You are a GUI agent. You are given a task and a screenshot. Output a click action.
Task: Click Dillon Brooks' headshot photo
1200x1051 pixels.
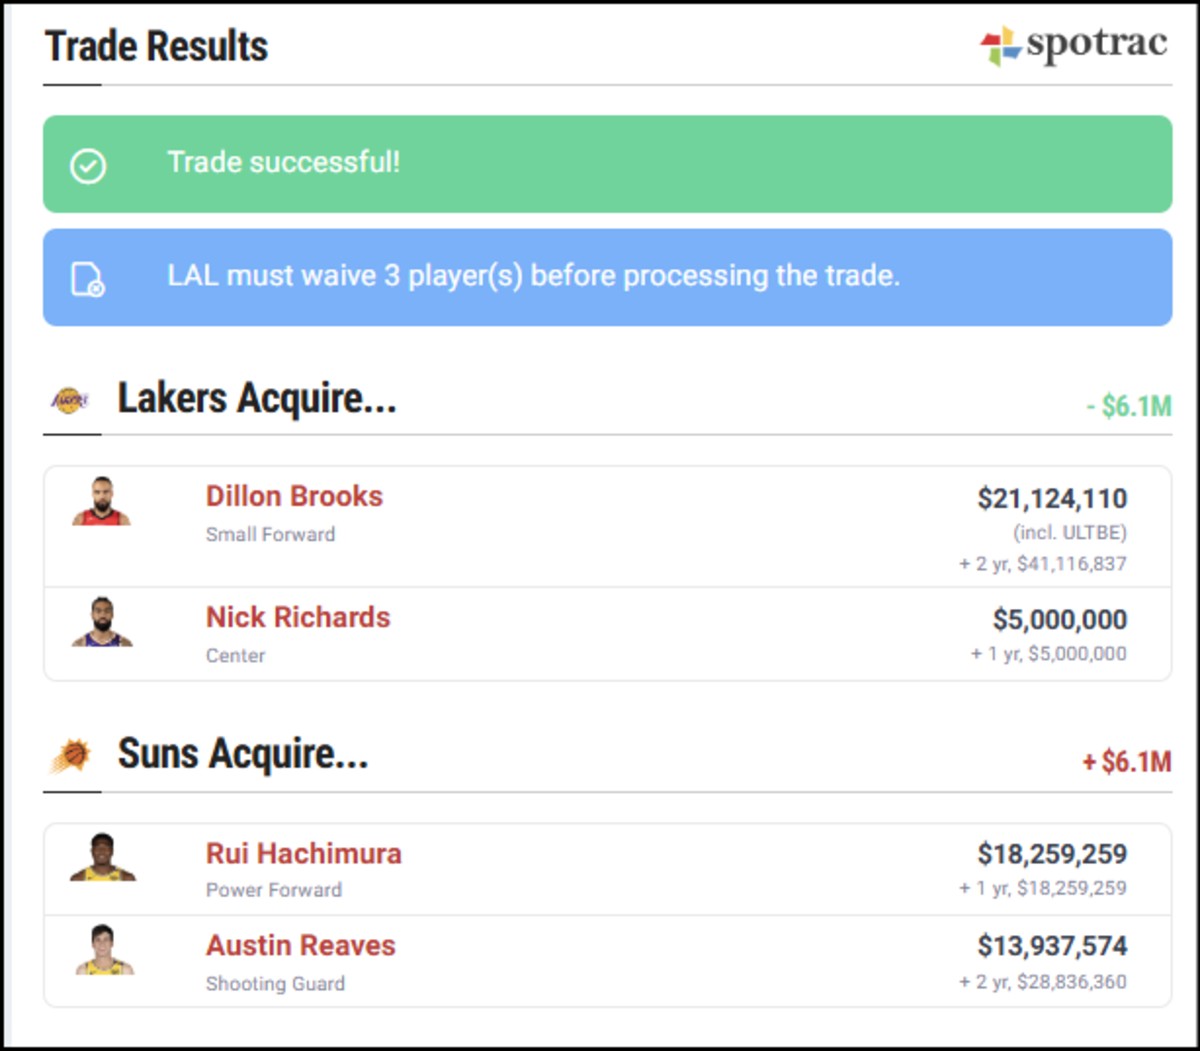(x=102, y=502)
